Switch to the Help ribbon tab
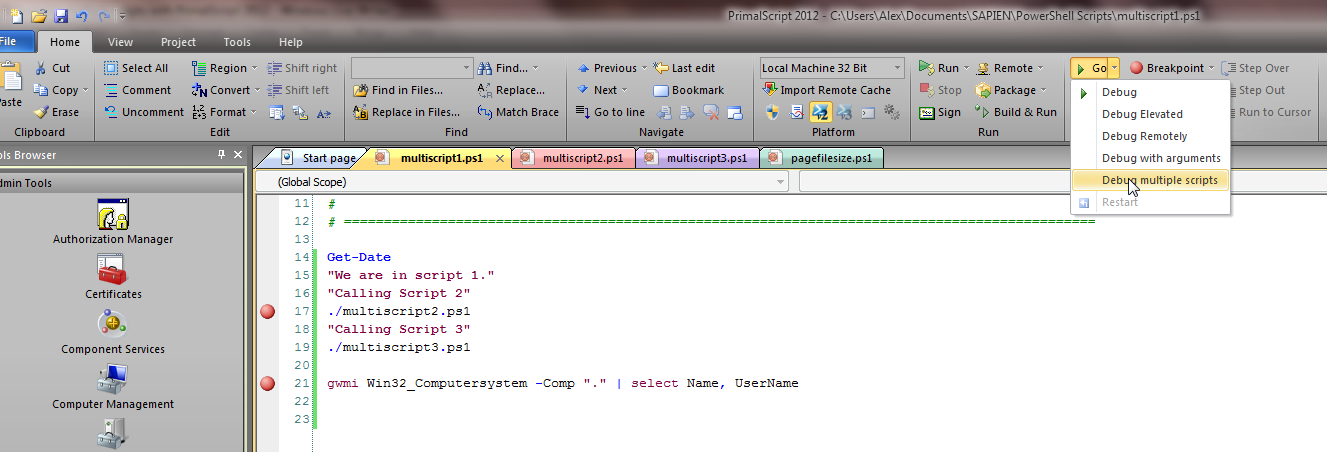The width and height of the screenshot is (1327, 452). coord(291,42)
